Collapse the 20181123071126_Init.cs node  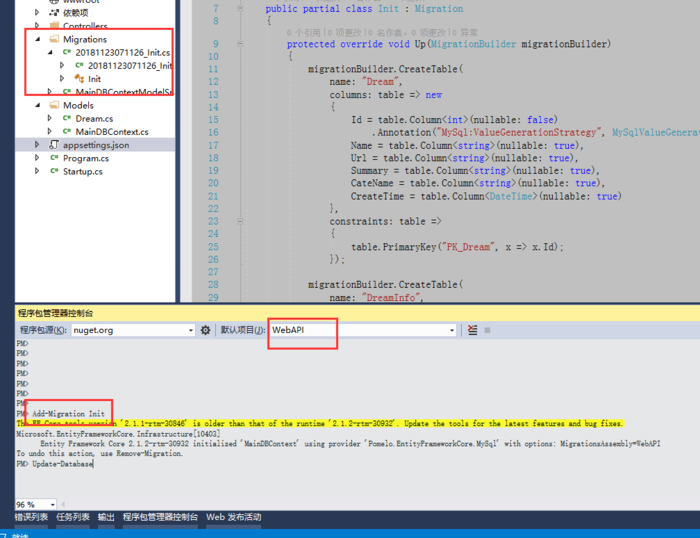point(50,52)
